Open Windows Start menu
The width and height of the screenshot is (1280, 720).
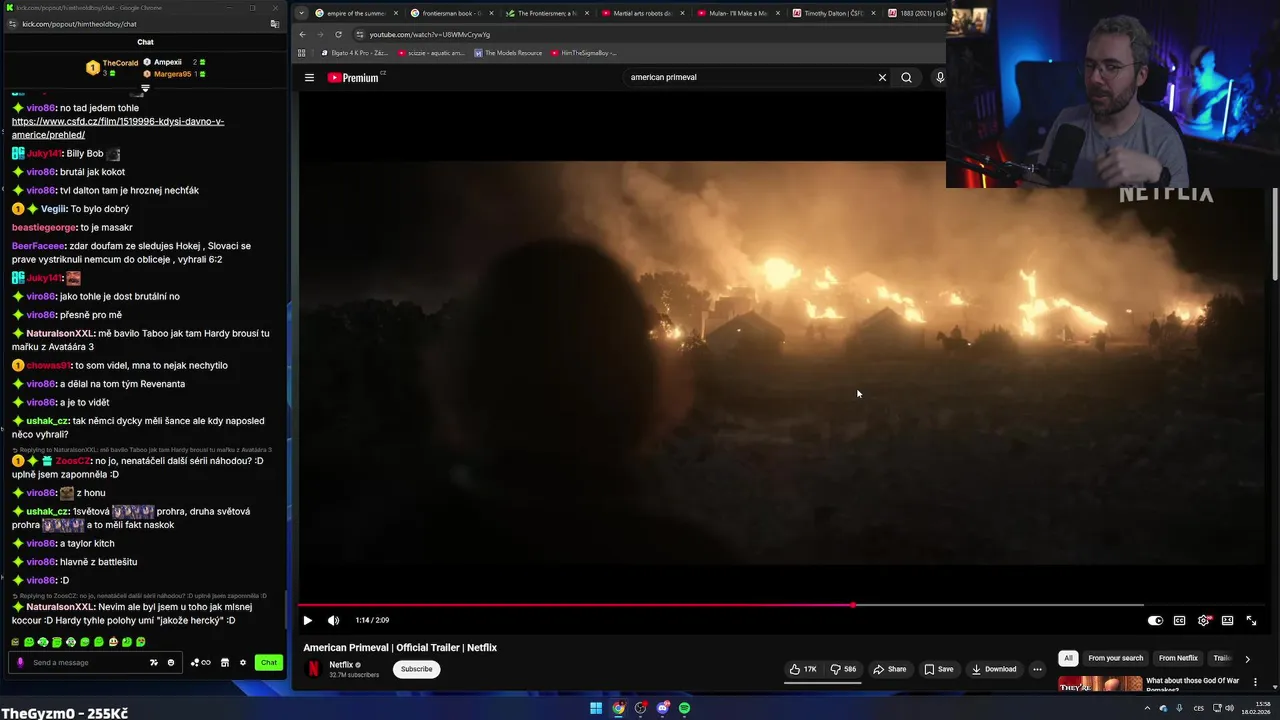596,708
